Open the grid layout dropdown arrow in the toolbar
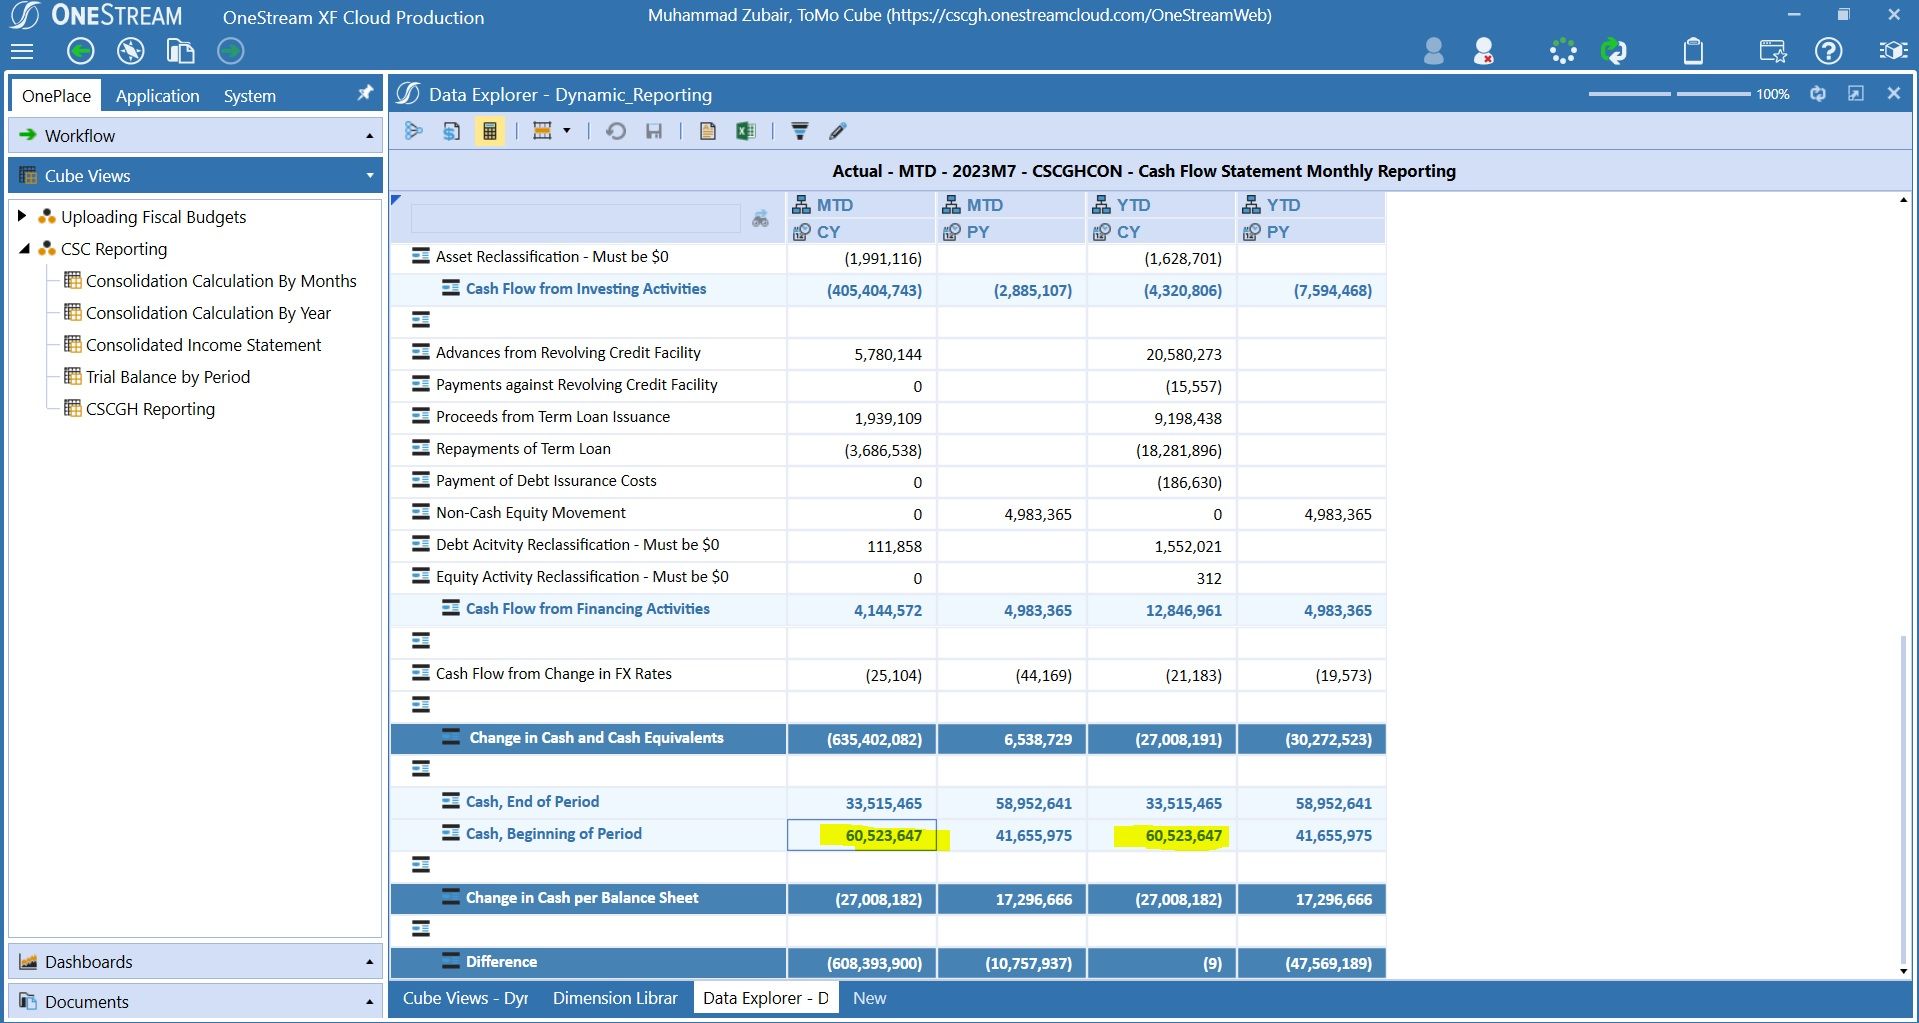 pos(565,131)
